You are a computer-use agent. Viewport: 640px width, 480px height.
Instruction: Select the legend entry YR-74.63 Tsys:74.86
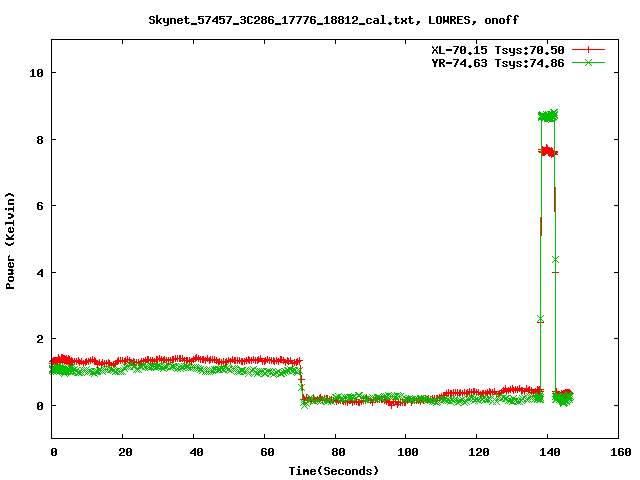(498, 63)
